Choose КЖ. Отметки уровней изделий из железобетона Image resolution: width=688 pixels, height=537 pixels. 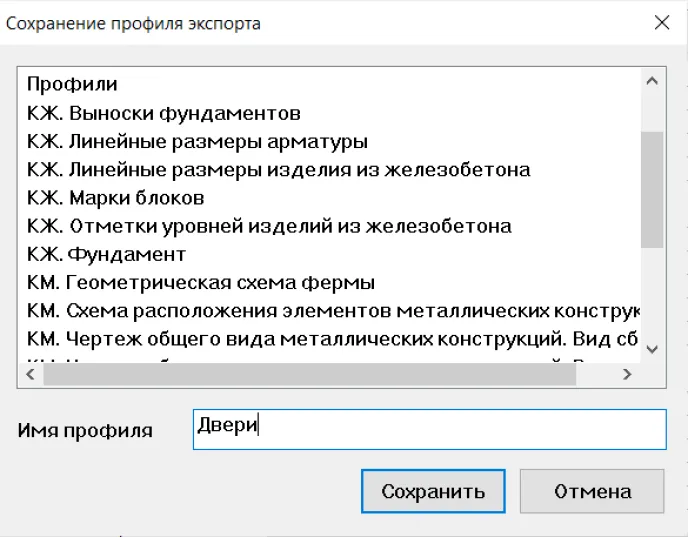(269, 226)
